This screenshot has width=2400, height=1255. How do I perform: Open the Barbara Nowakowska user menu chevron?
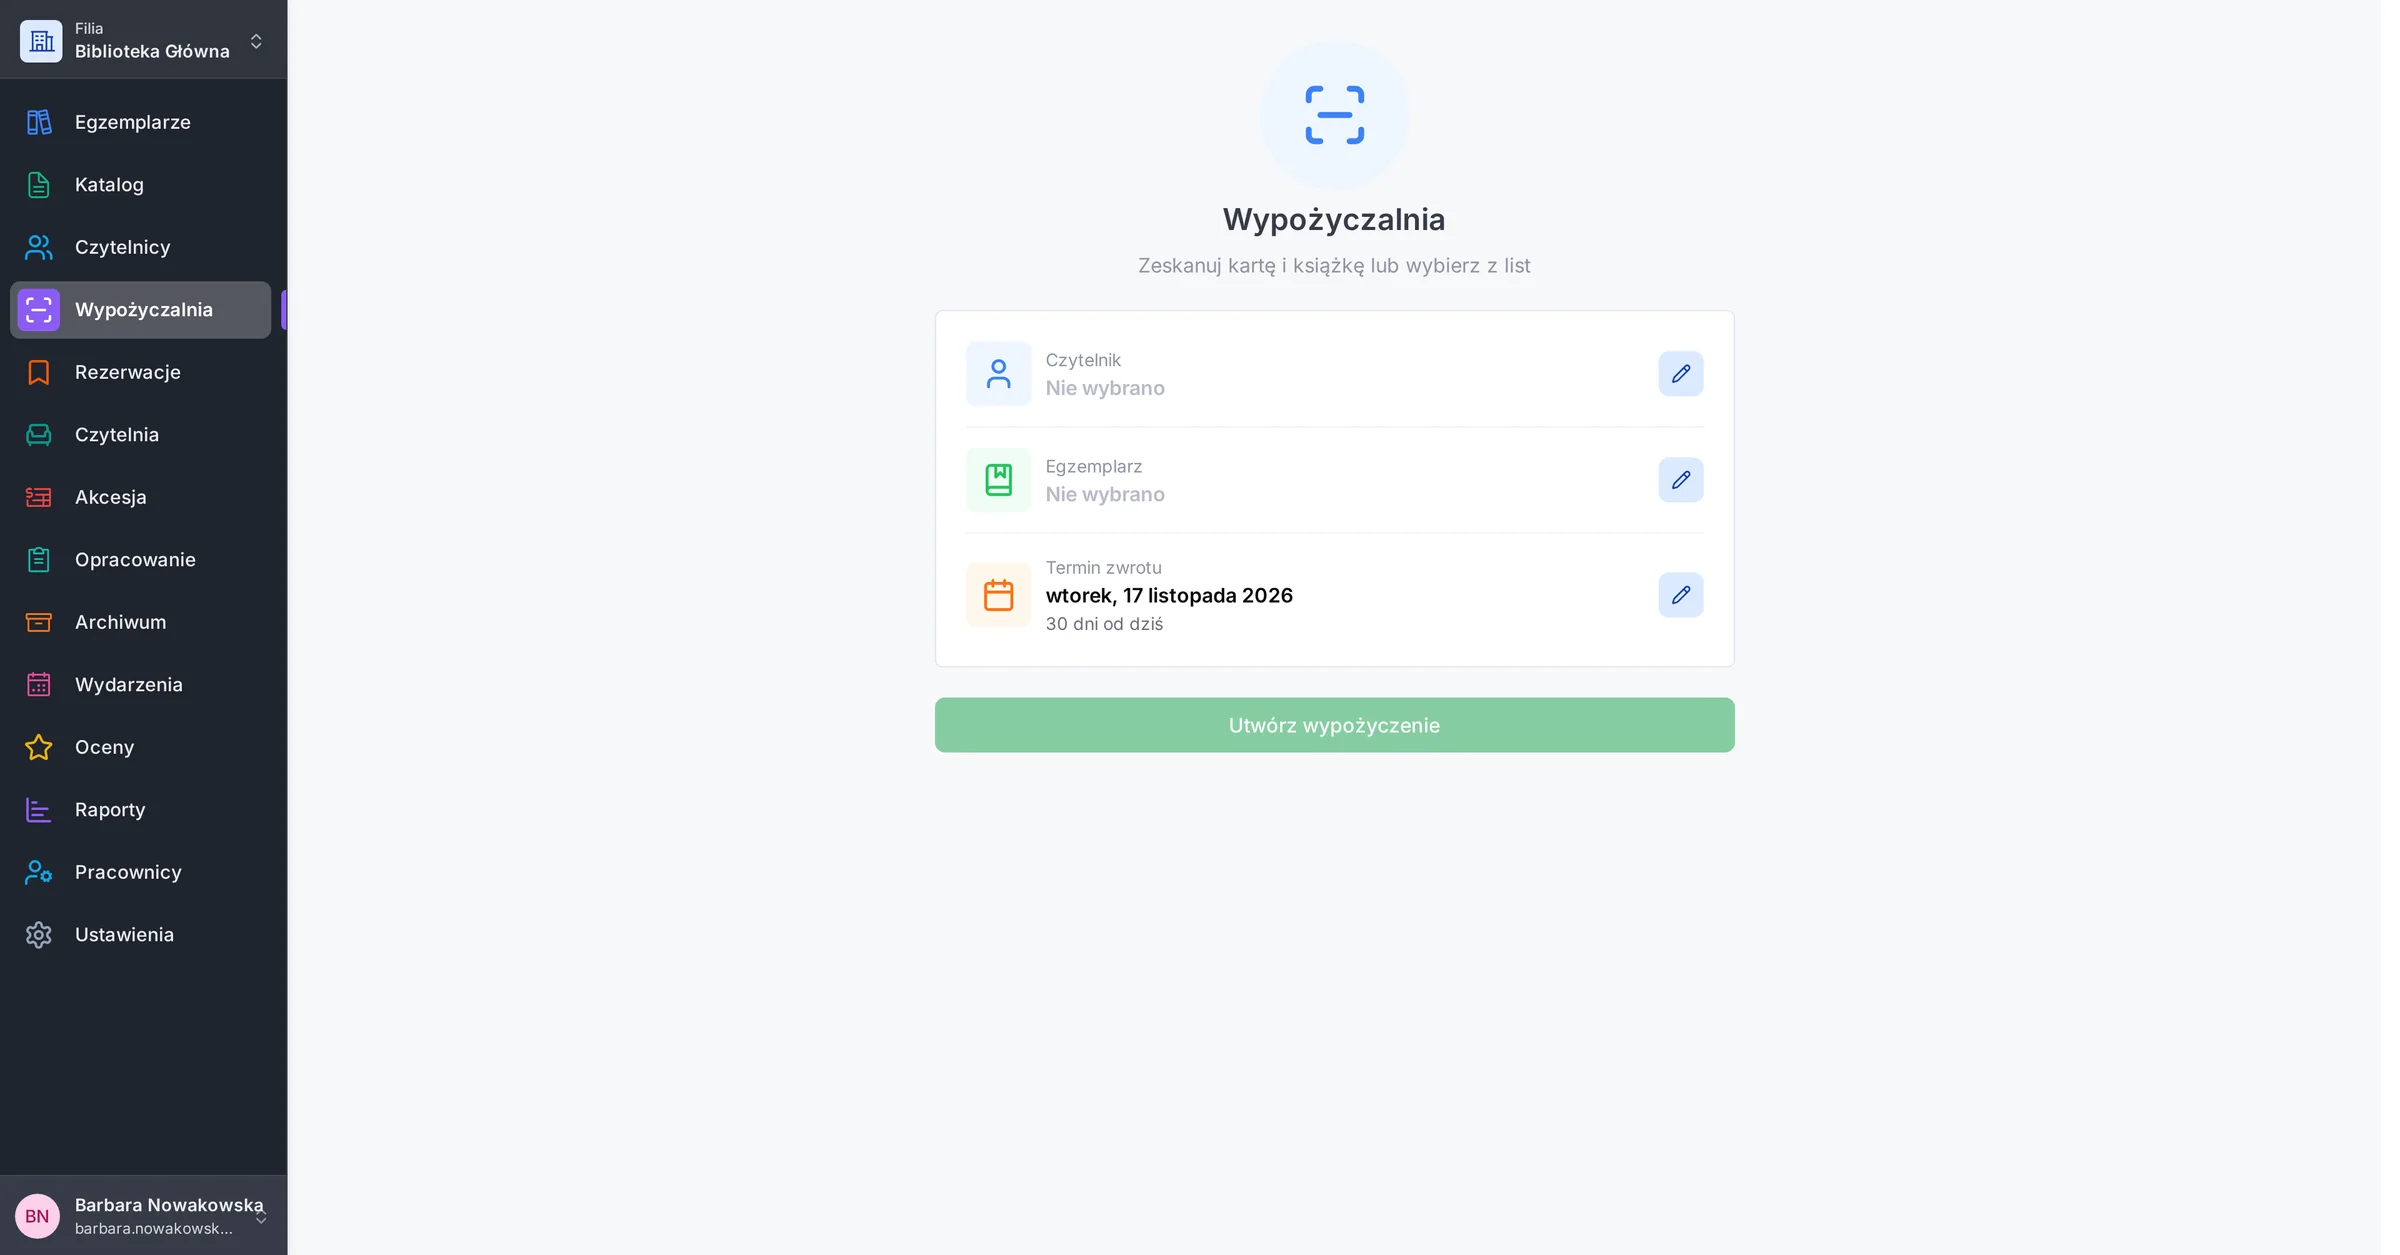click(261, 1217)
